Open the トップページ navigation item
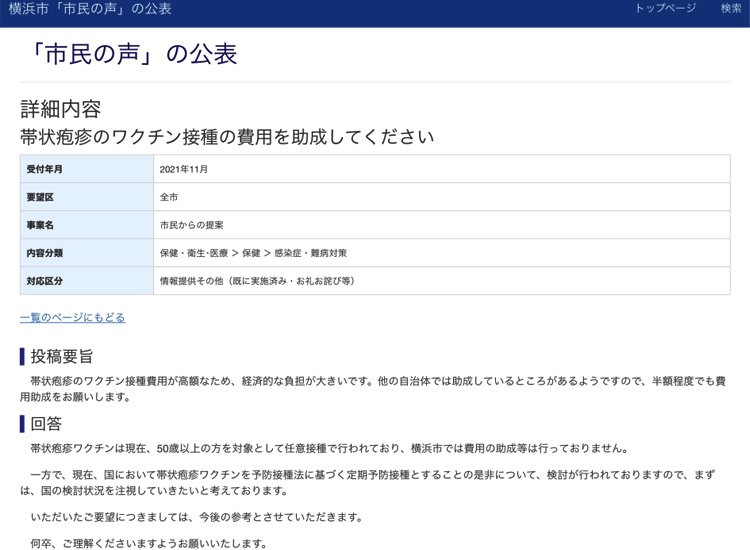The image size is (750, 550). 665,8
